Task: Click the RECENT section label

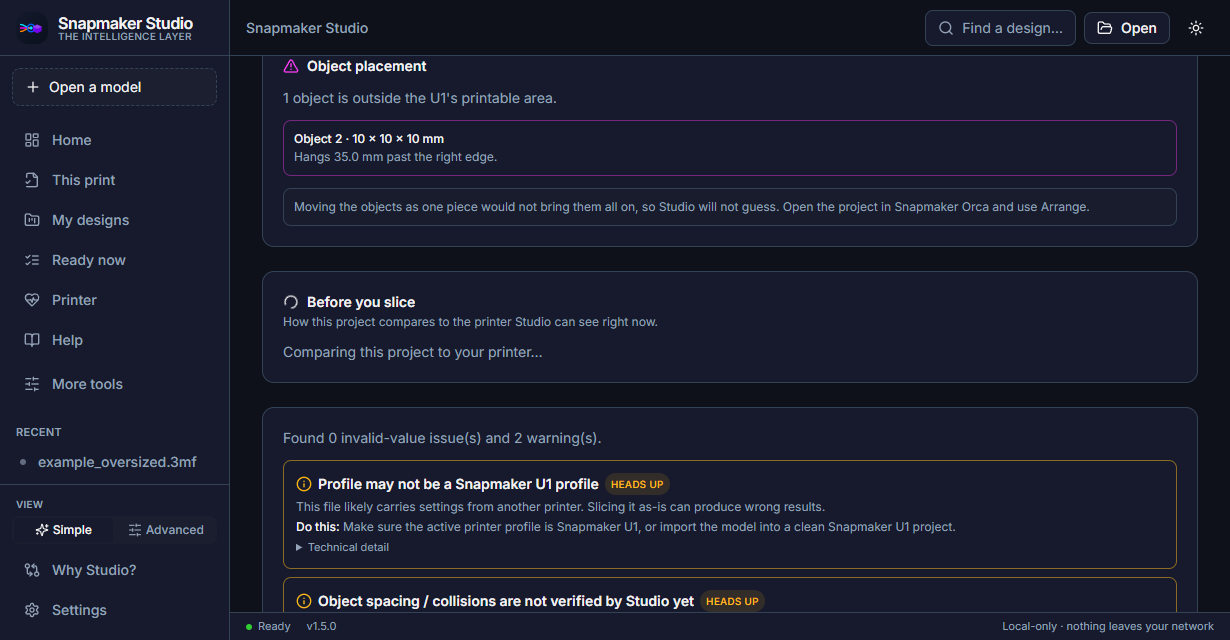Action: pyautogui.click(x=39, y=432)
